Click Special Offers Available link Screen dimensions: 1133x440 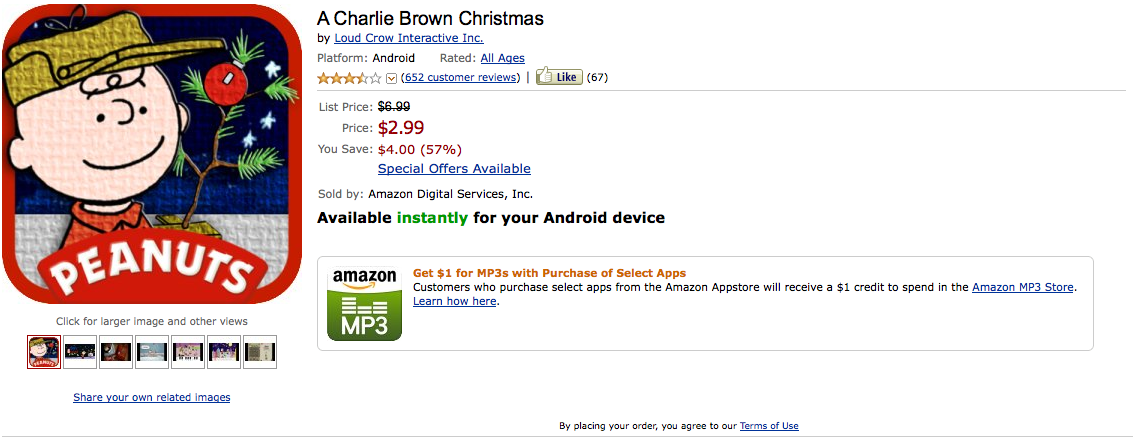pos(454,169)
